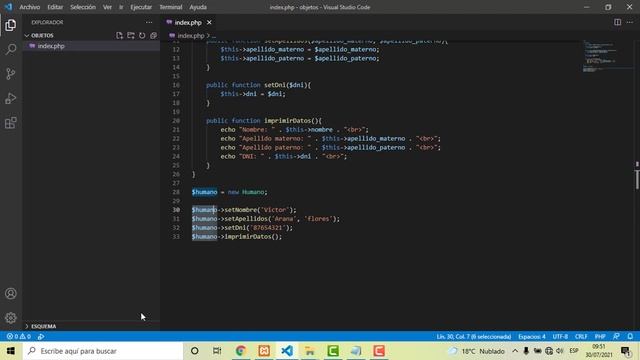The image size is (640, 360).
Task: Create a new file in OBJETOS
Action: [119, 36]
